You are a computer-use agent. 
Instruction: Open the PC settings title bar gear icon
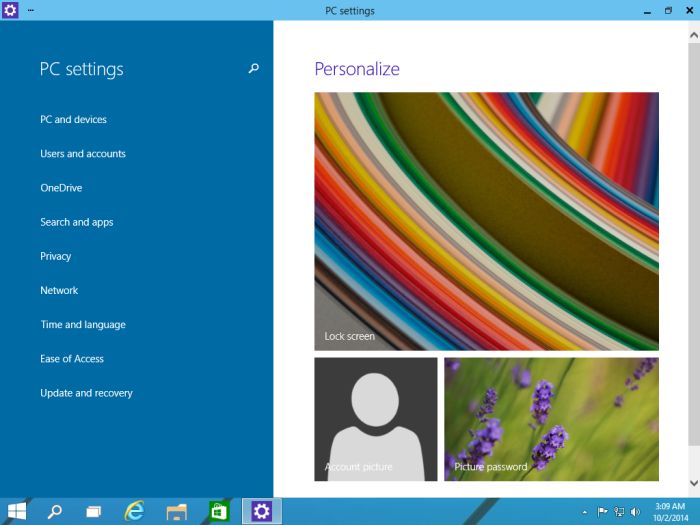(10, 10)
